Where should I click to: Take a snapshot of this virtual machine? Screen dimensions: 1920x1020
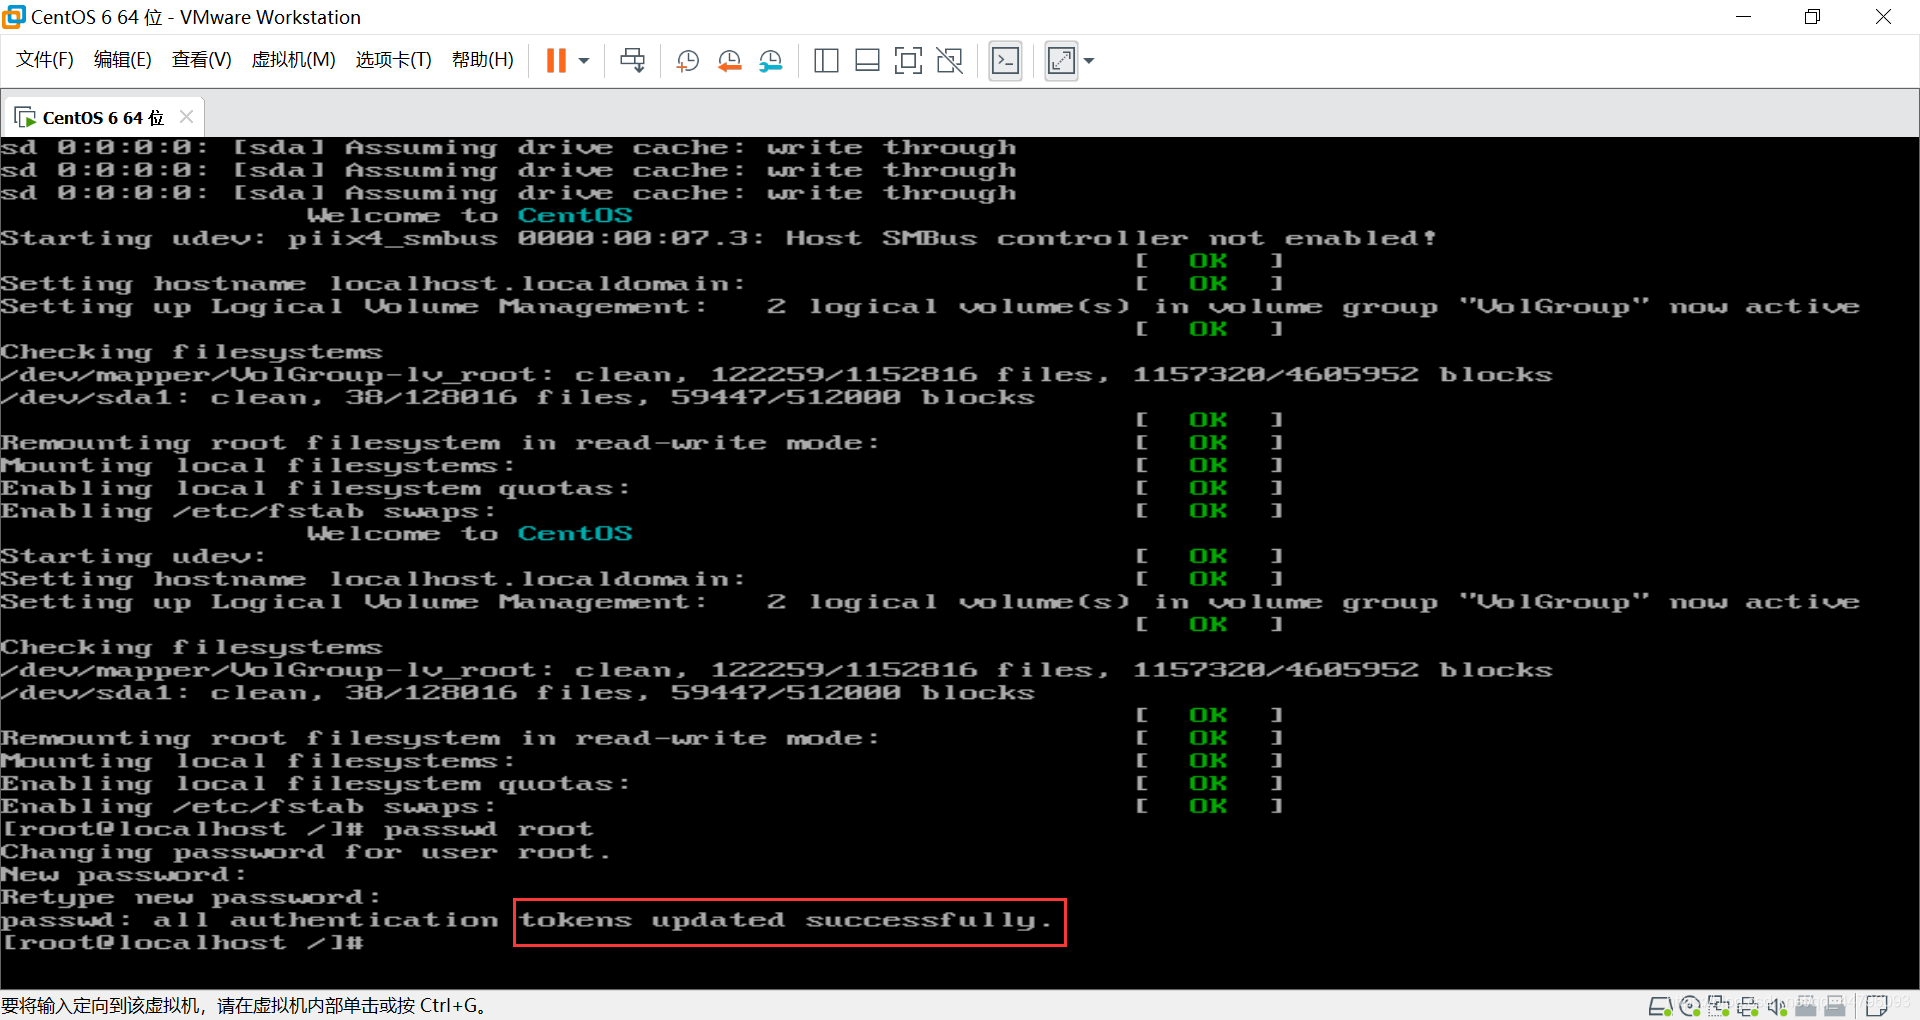pos(688,61)
